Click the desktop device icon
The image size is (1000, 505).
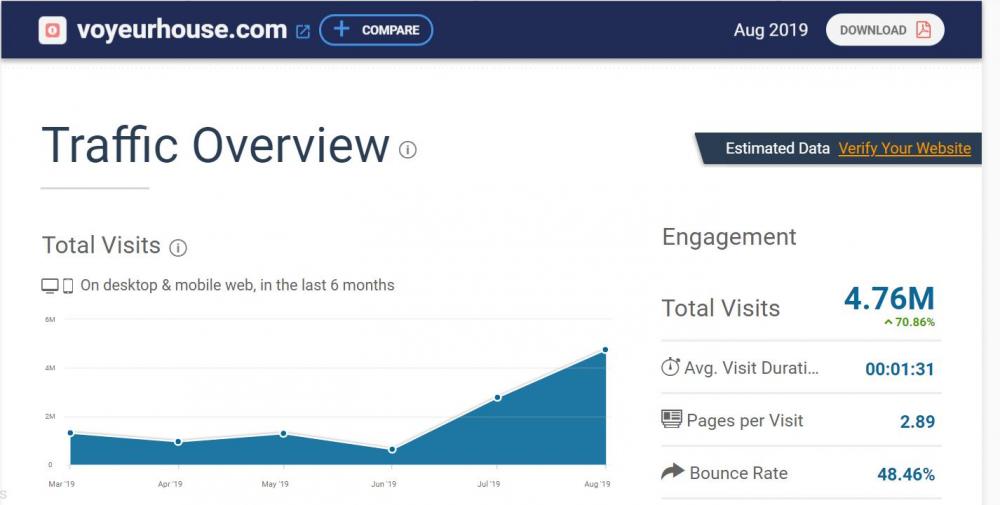pyautogui.click(x=50, y=286)
